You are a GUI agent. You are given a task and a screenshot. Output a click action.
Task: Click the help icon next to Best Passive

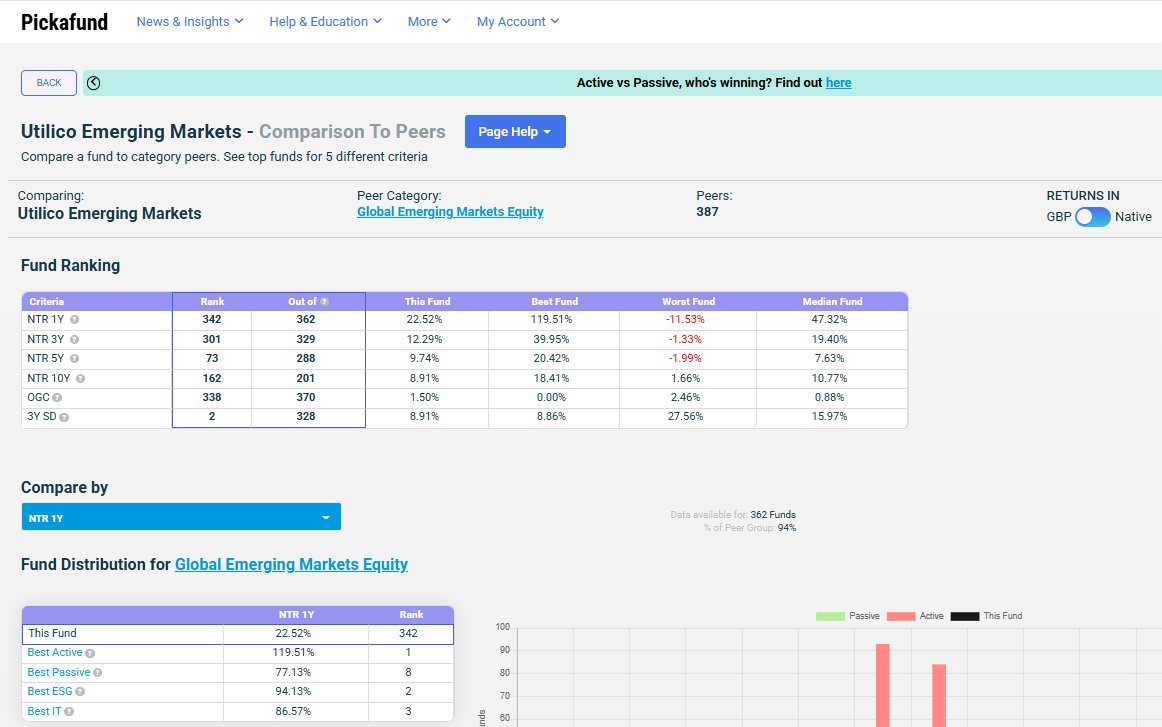coord(97,673)
